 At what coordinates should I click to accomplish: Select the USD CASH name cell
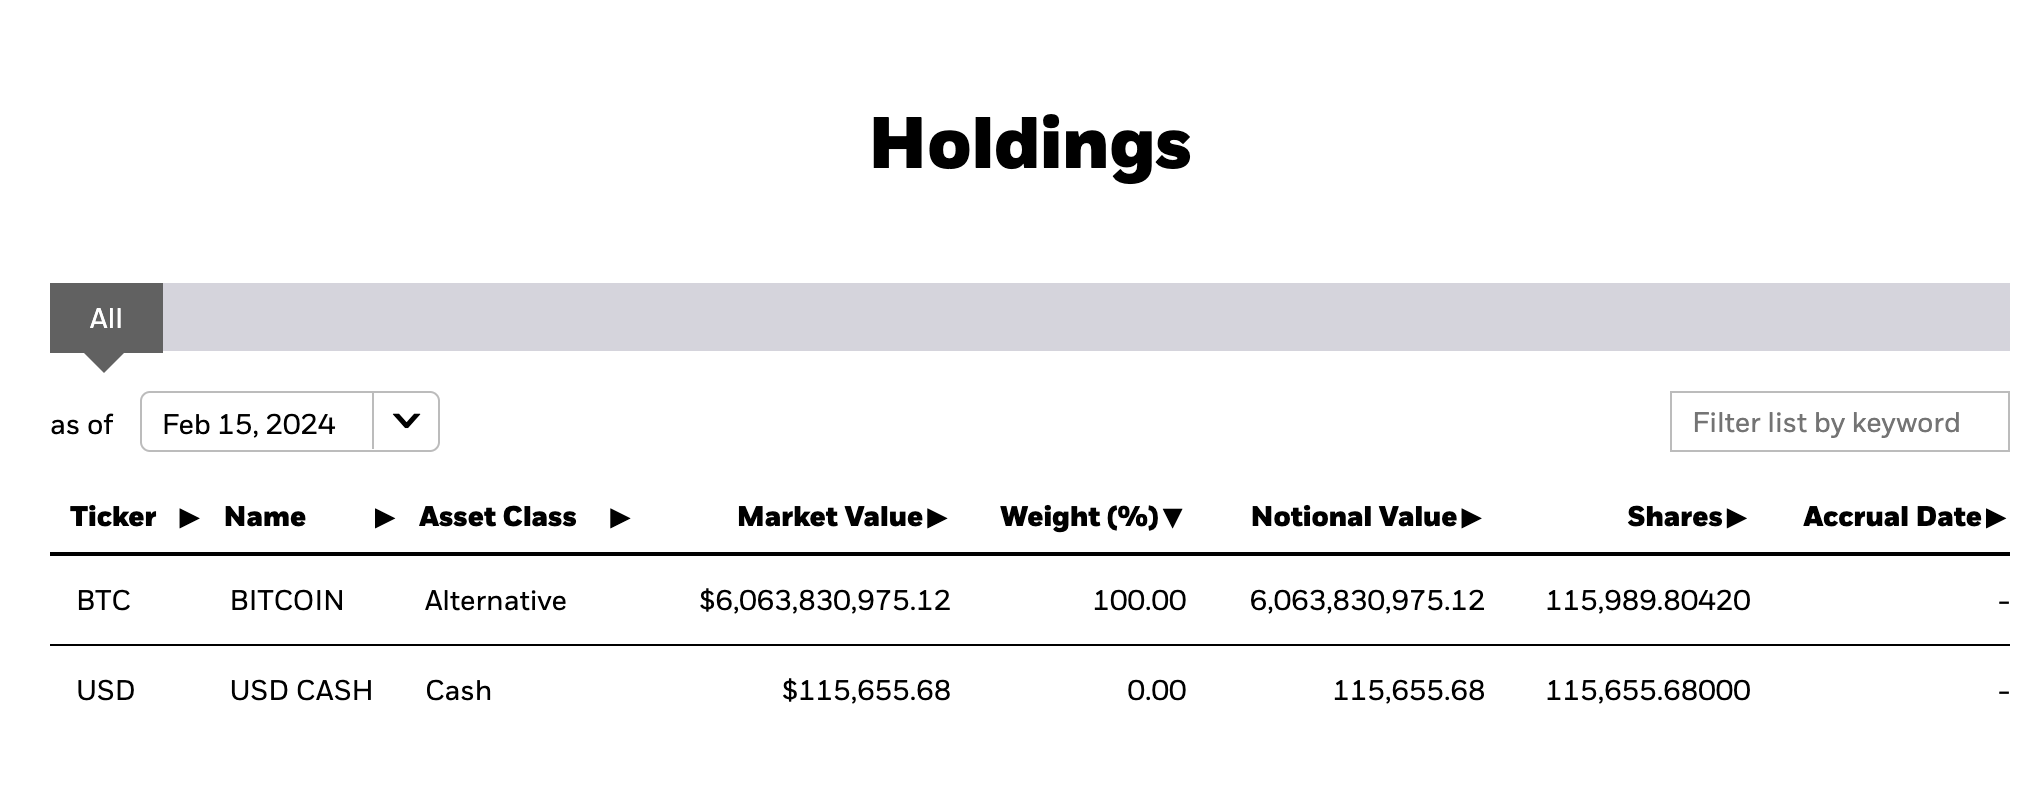[x=301, y=691]
